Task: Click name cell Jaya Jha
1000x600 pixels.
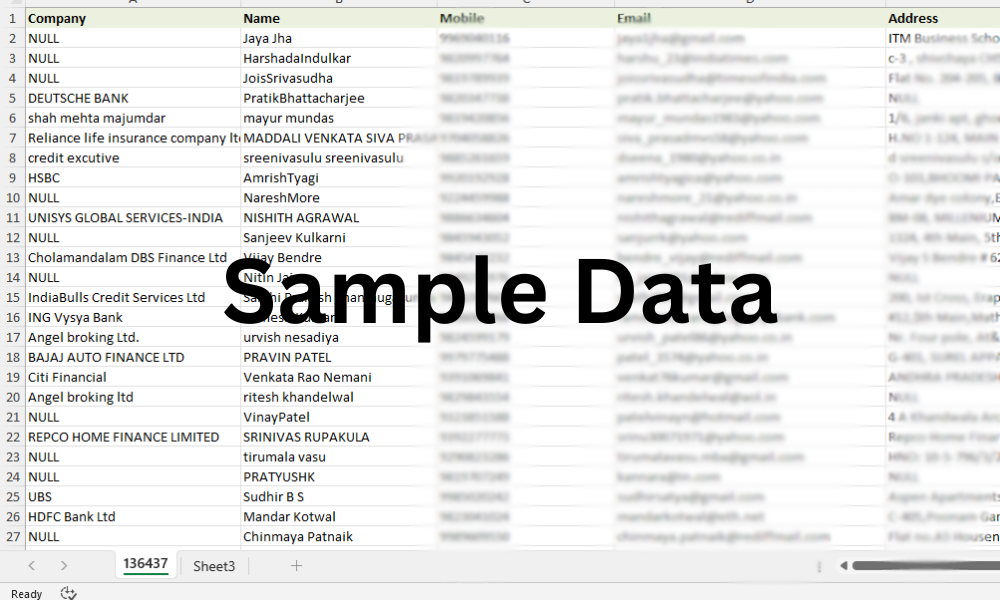Action: (339, 38)
